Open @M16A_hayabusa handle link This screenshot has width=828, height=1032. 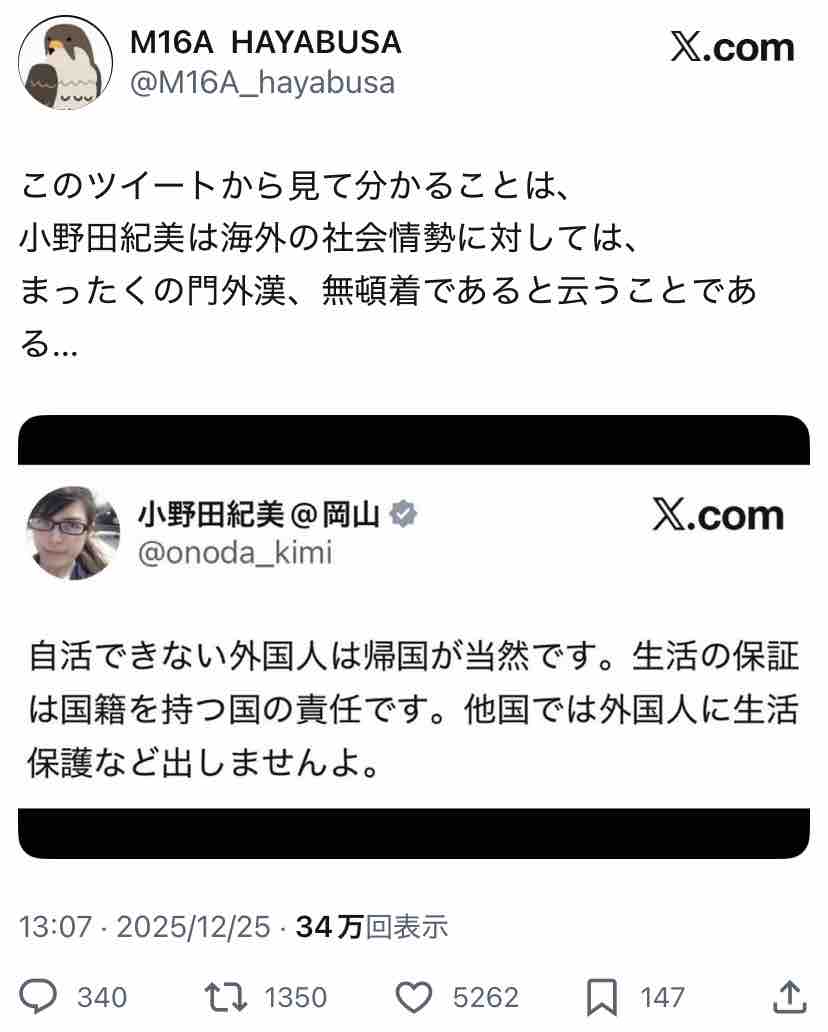pyautogui.click(x=263, y=84)
